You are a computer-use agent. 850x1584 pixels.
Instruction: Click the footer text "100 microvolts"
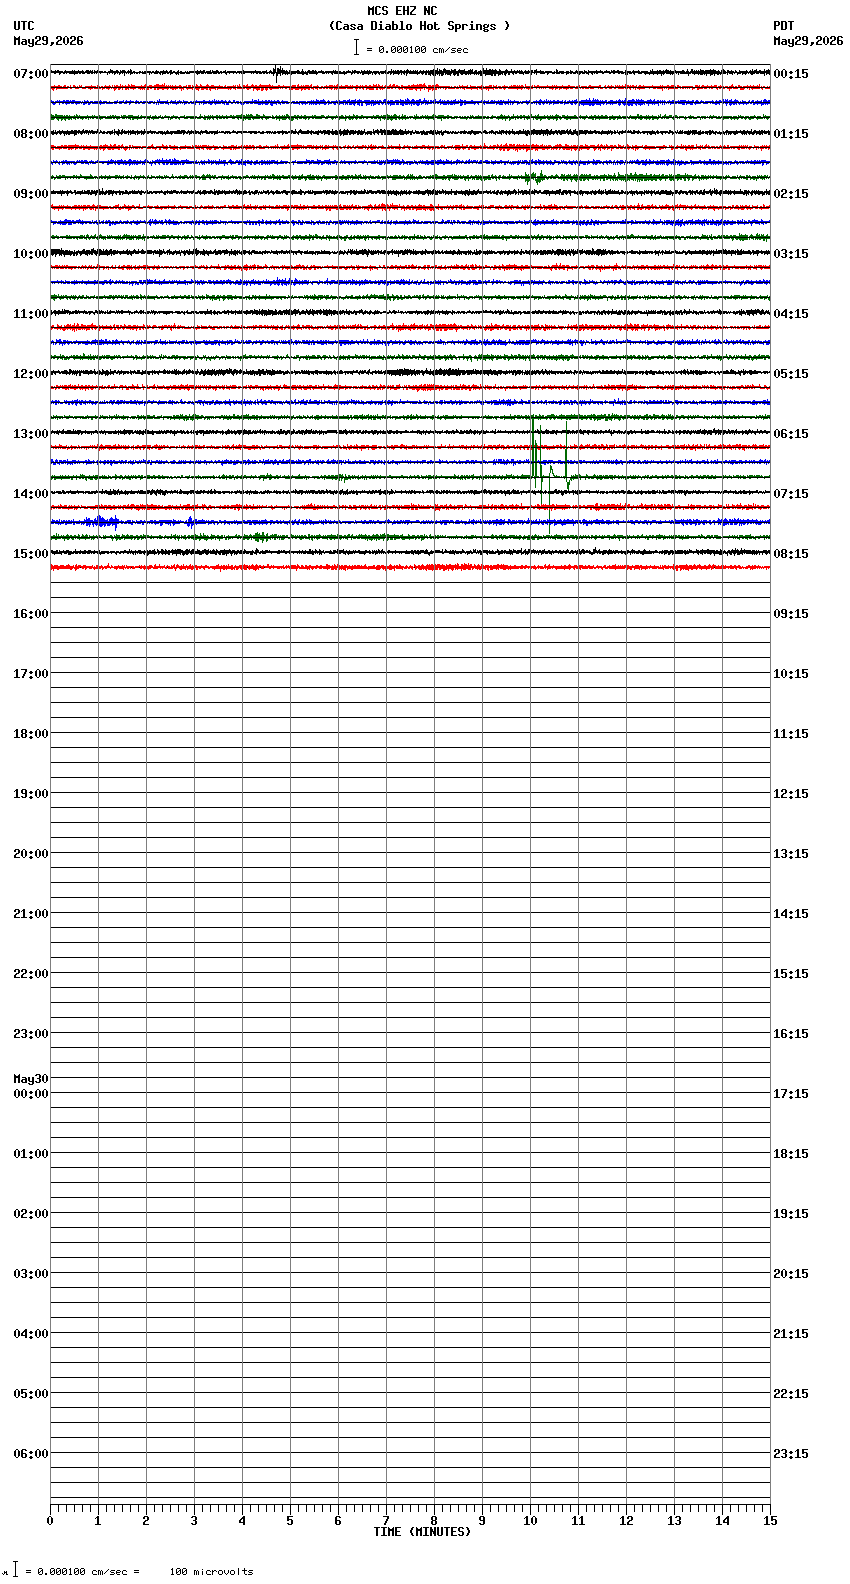[211, 1572]
